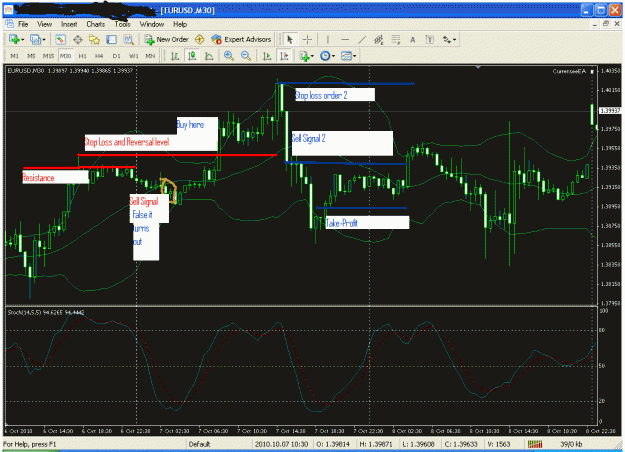Click the chart shift triangle marker at chart top
Image resolution: width=625 pixels, height=452 pixels.
478,67
